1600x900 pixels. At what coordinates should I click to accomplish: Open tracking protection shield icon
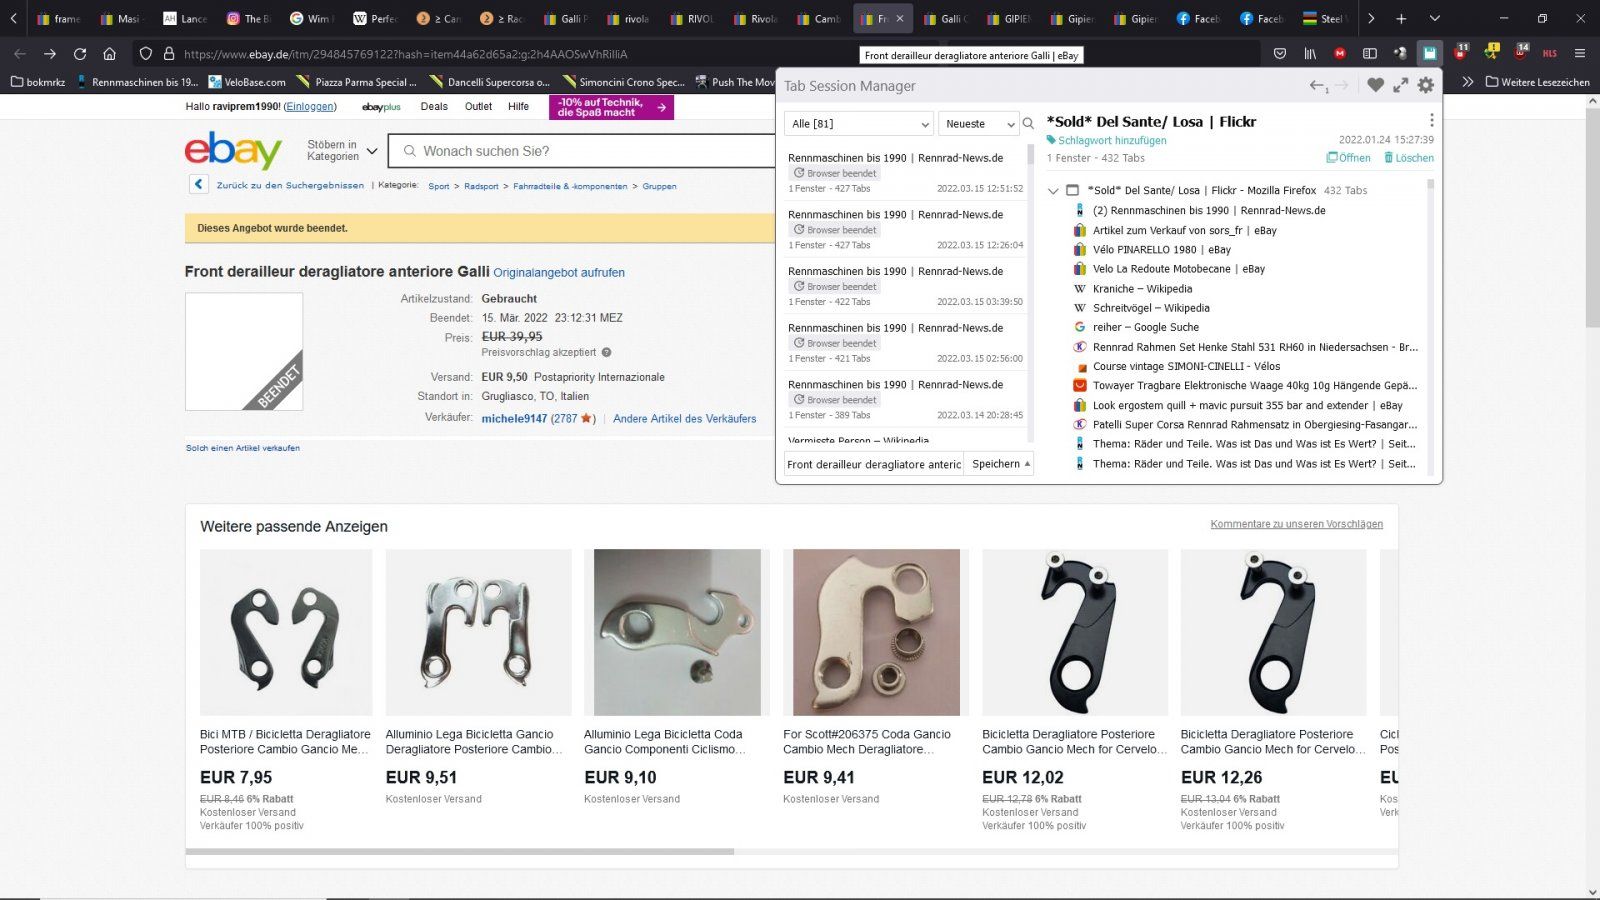(146, 53)
